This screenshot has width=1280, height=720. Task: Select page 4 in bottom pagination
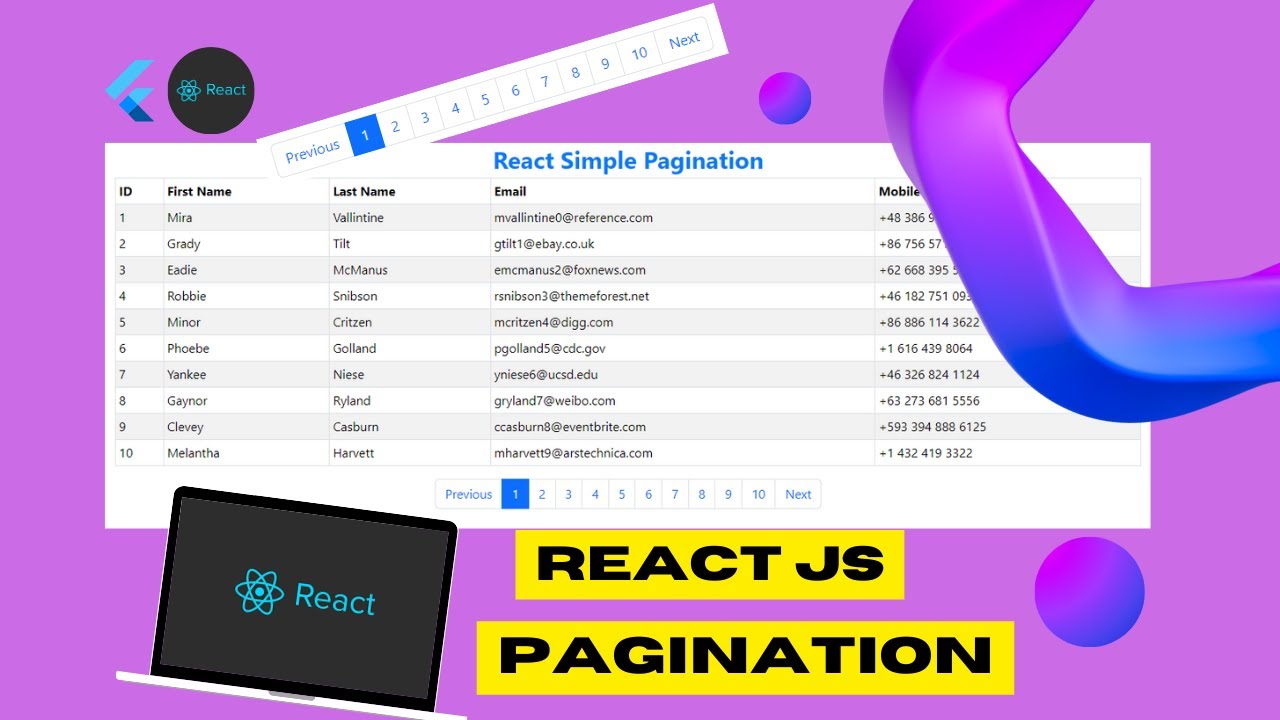[x=595, y=494]
